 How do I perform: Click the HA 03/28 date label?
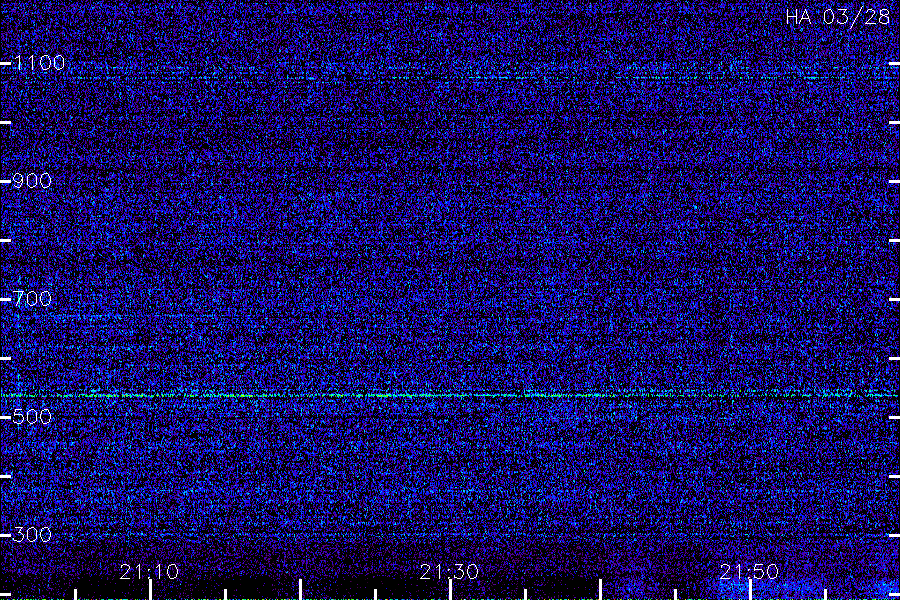[837, 17]
